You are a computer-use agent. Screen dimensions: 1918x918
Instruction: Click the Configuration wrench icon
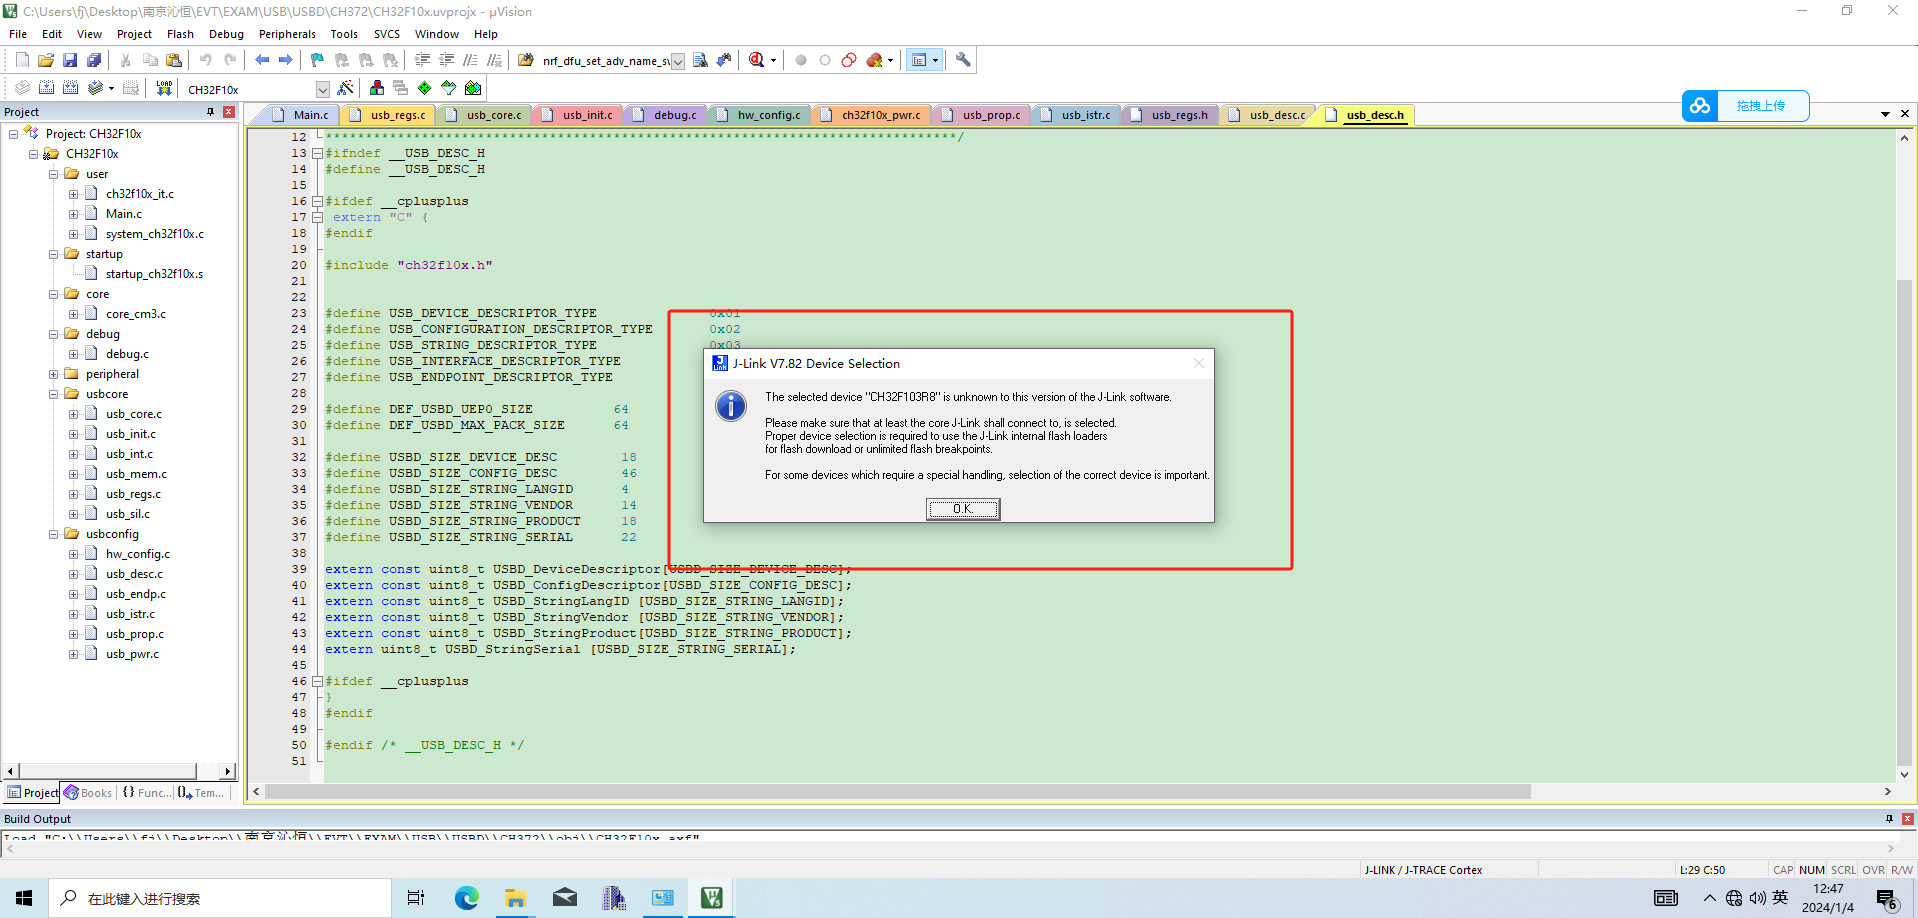click(963, 60)
